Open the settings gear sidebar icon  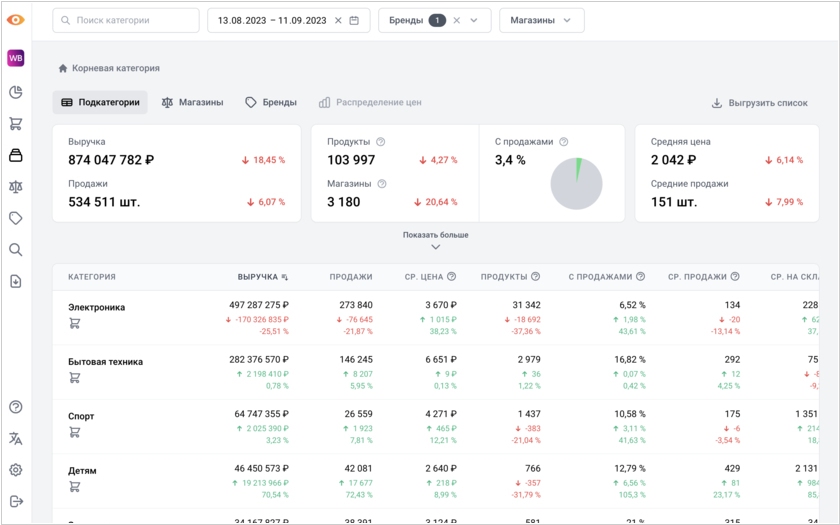click(16, 470)
